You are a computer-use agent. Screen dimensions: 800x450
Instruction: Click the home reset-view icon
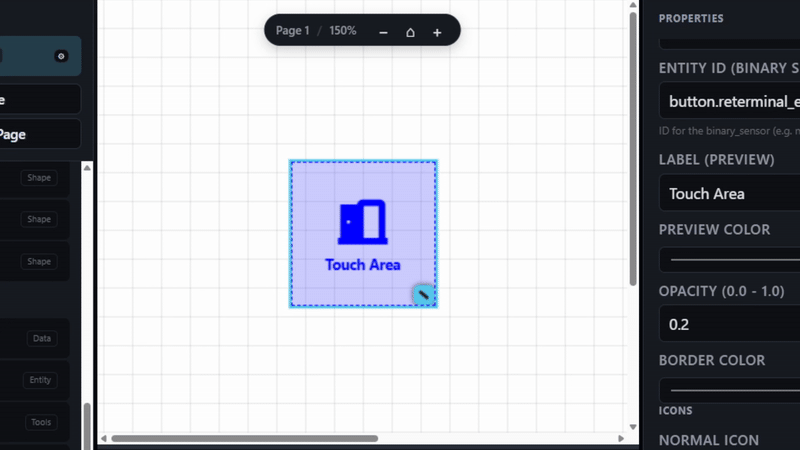click(410, 32)
